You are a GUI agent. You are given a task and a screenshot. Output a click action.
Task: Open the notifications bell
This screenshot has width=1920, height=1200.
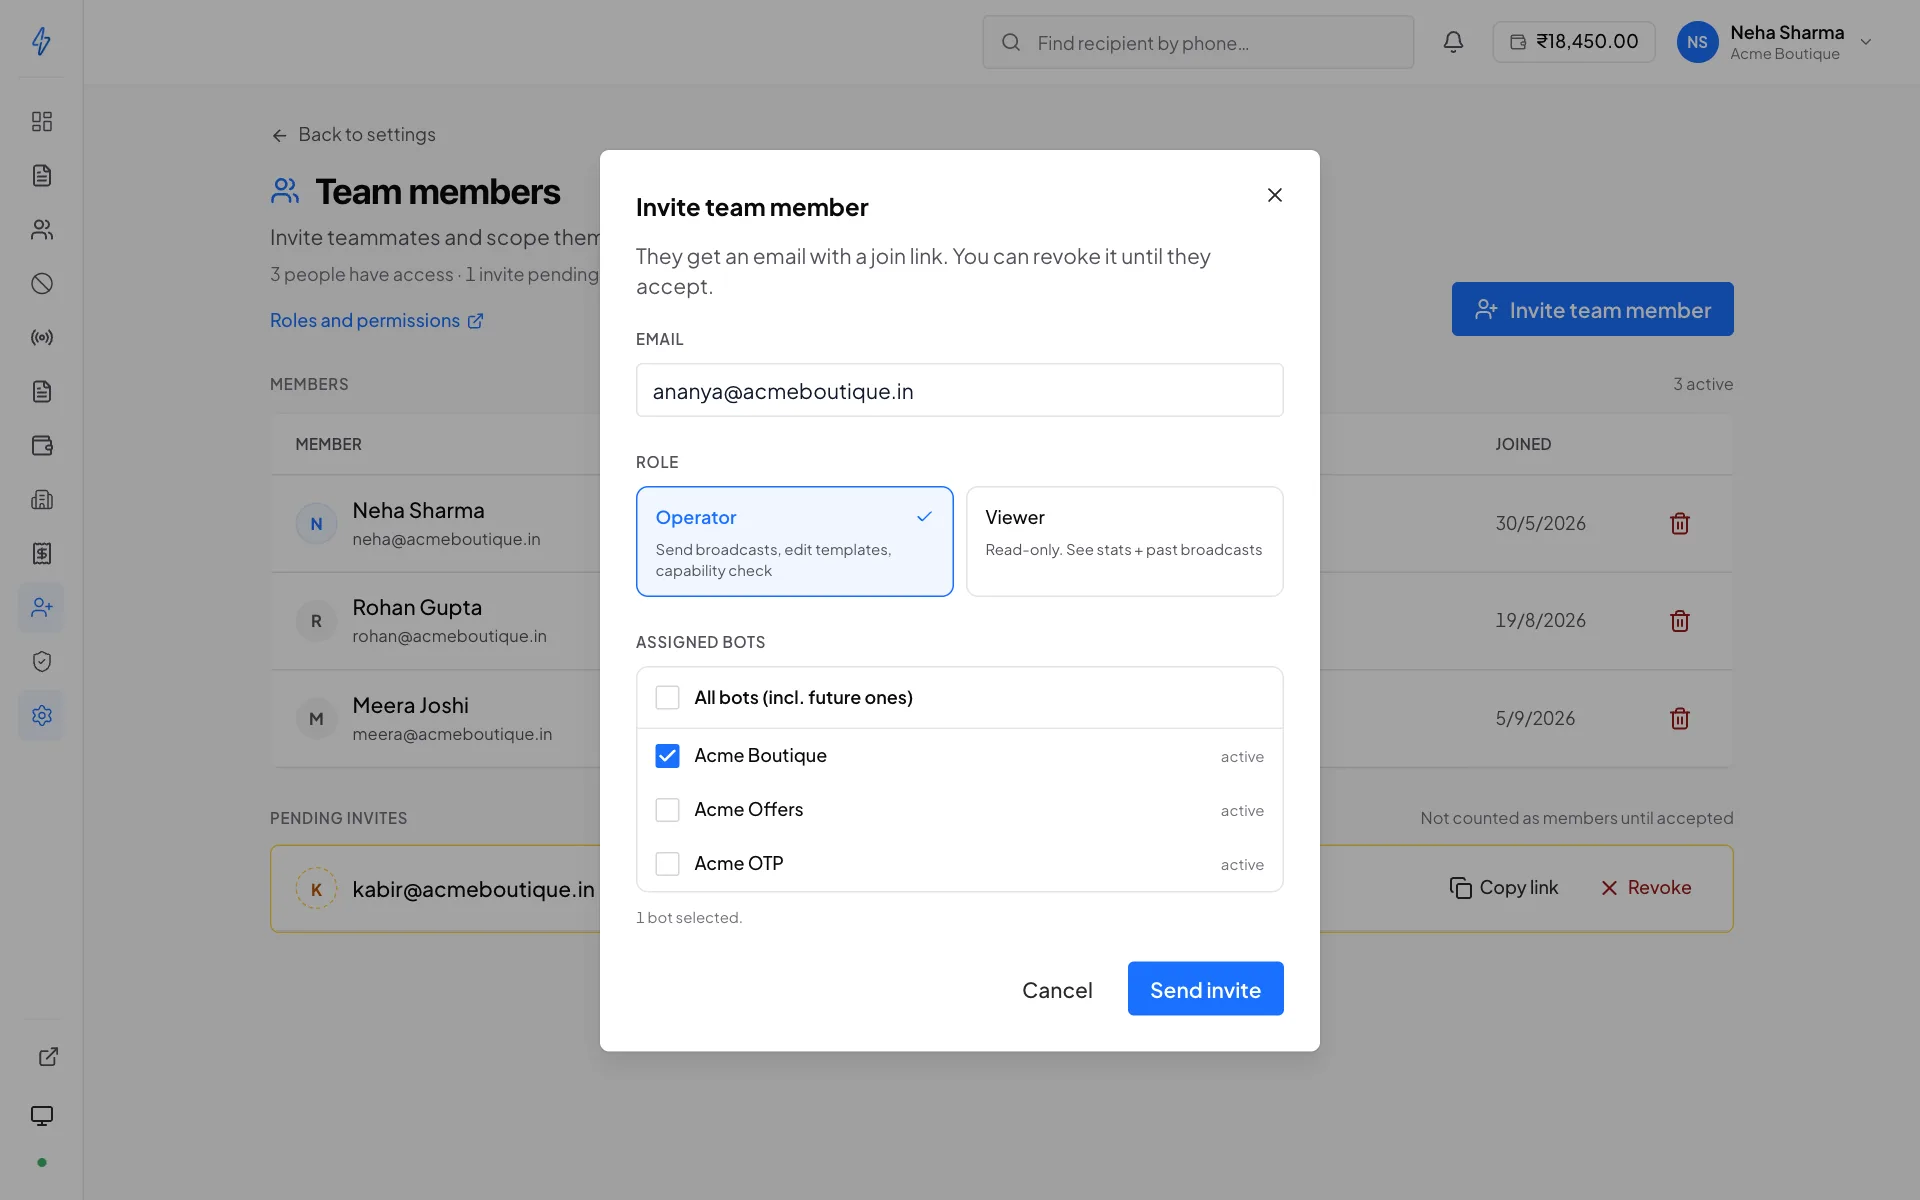pos(1453,42)
